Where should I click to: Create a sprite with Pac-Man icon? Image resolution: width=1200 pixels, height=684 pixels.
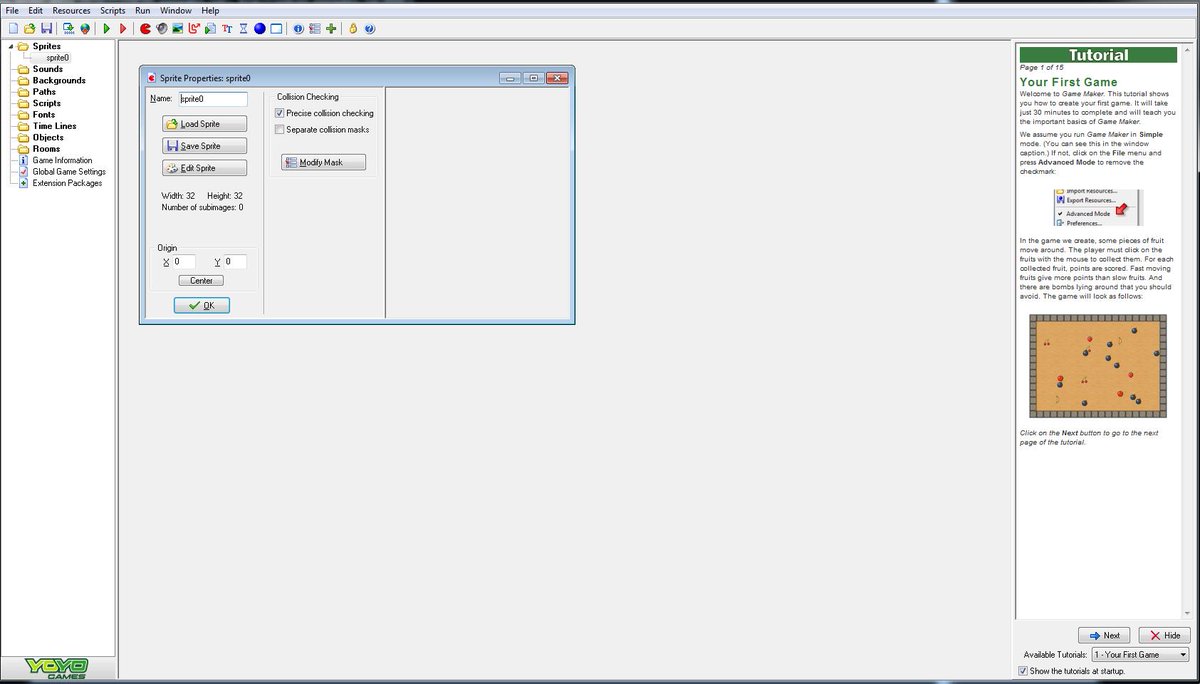tap(145, 29)
